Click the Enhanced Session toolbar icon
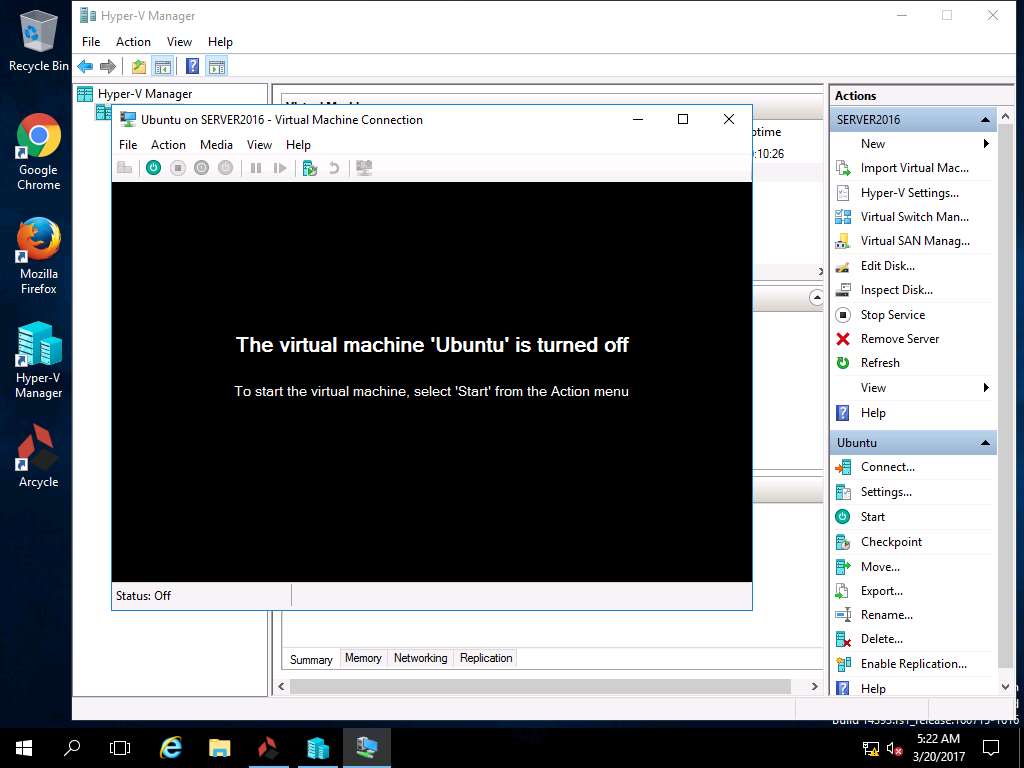This screenshot has width=1024, height=768. 364,168
